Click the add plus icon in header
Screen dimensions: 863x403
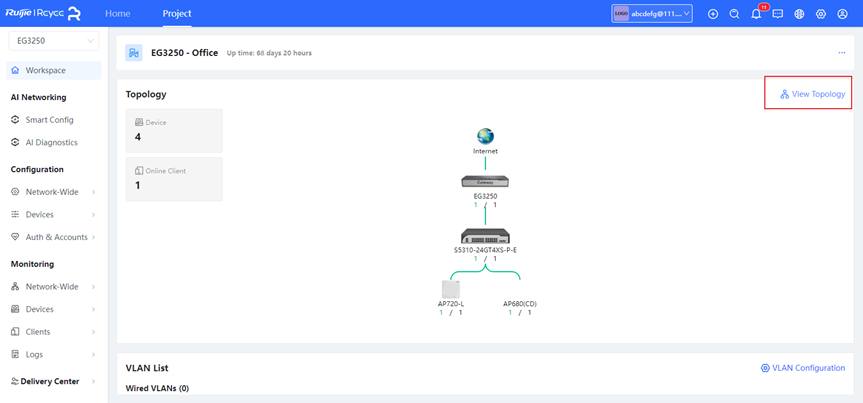pos(713,14)
